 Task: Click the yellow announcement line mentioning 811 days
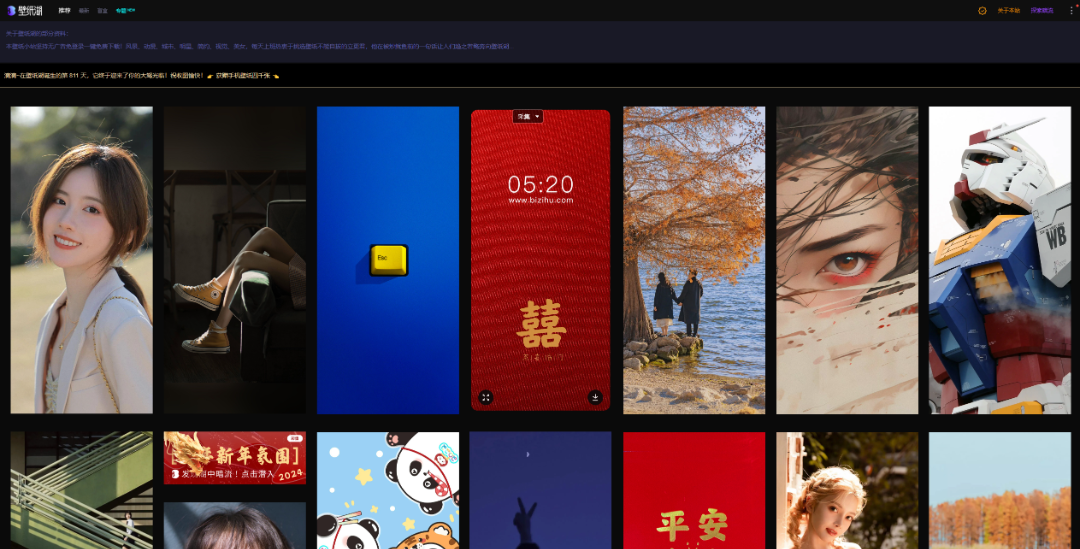tap(141, 76)
